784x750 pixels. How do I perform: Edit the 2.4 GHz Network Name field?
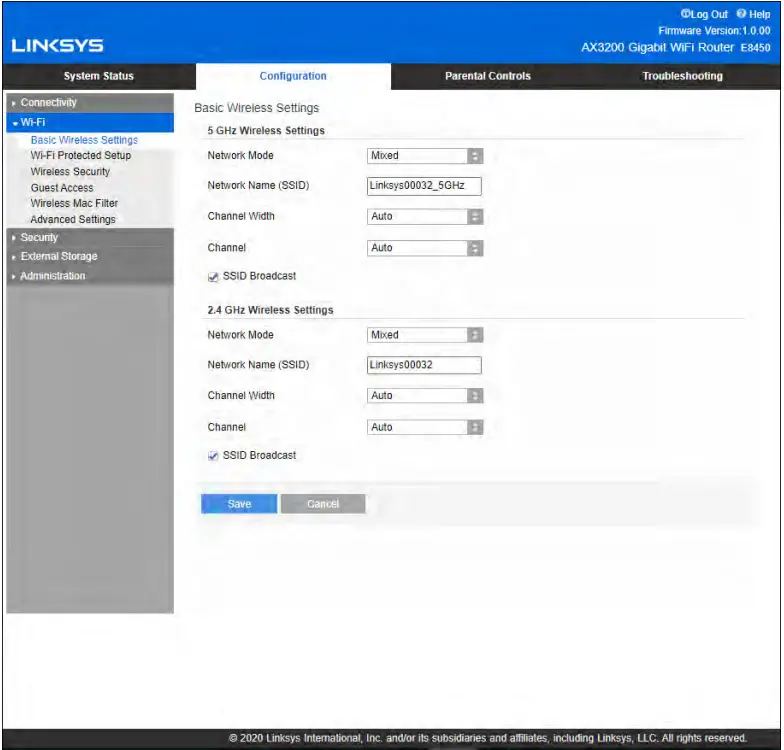(424, 365)
